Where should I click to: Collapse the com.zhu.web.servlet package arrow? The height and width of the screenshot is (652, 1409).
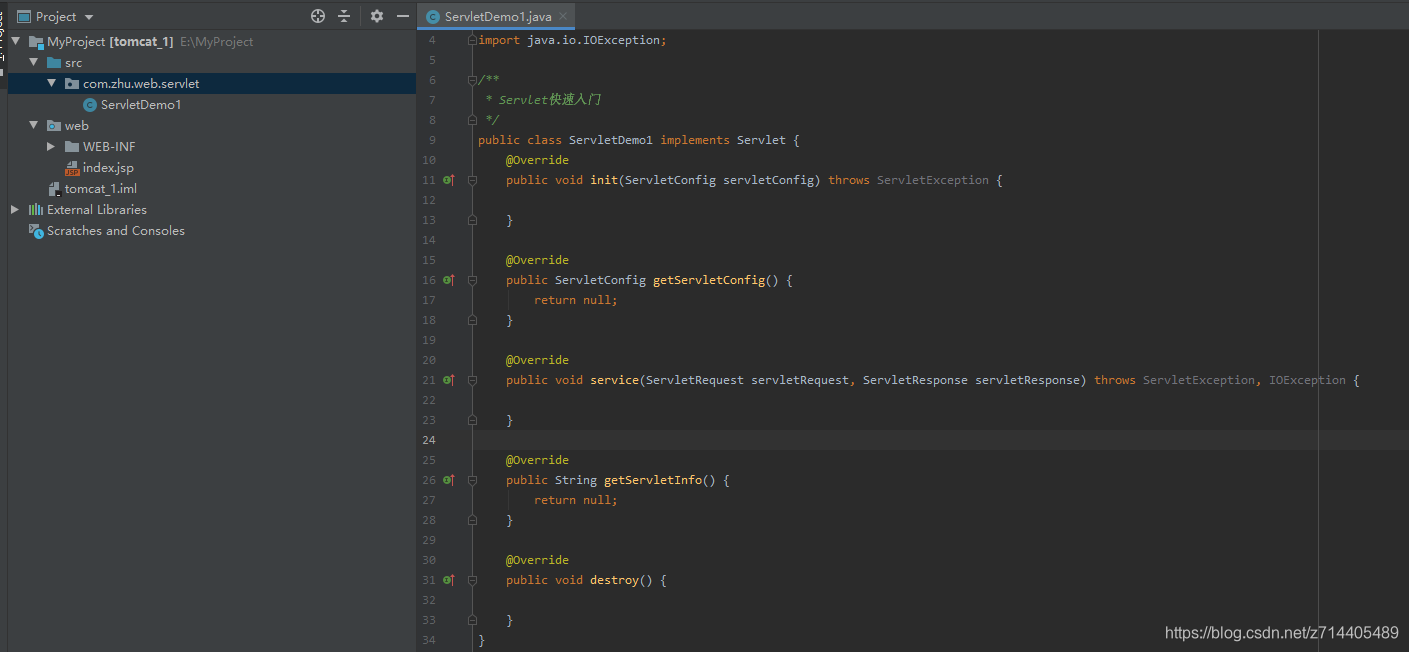52,84
